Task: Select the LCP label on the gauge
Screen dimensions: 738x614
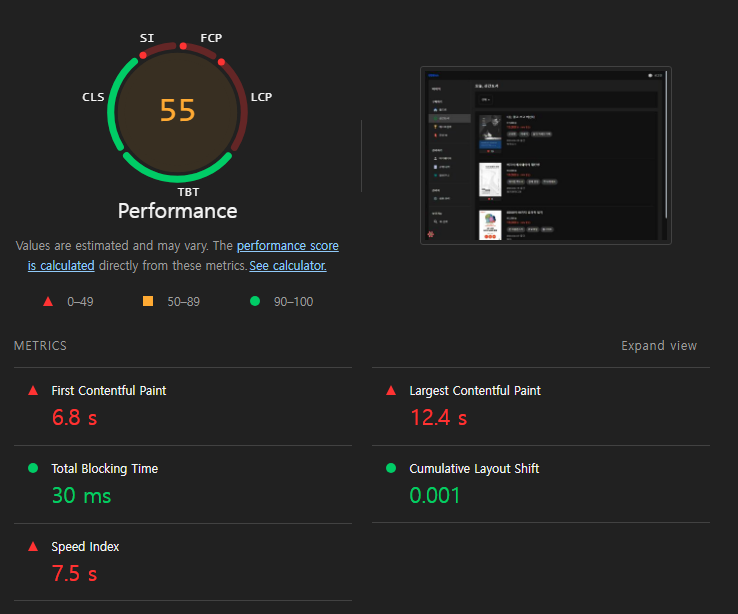Action: [261, 97]
